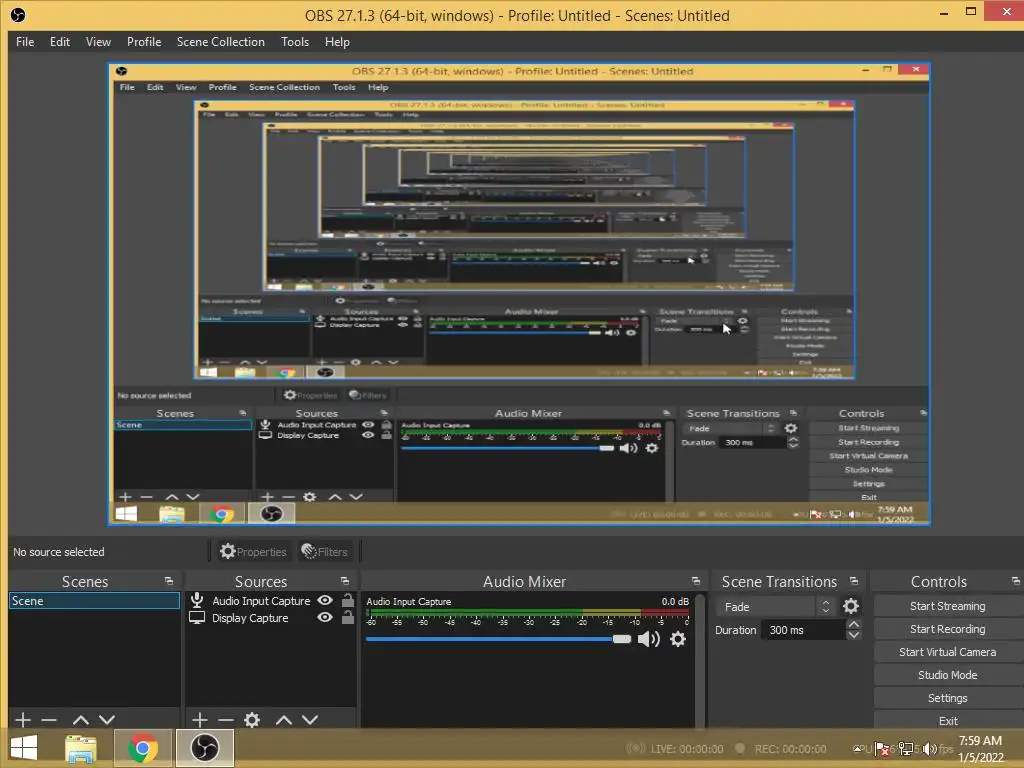Open source properties gear in Sources toolbar
The width and height of the screenshot is (1024, 768).
[252, 720]
